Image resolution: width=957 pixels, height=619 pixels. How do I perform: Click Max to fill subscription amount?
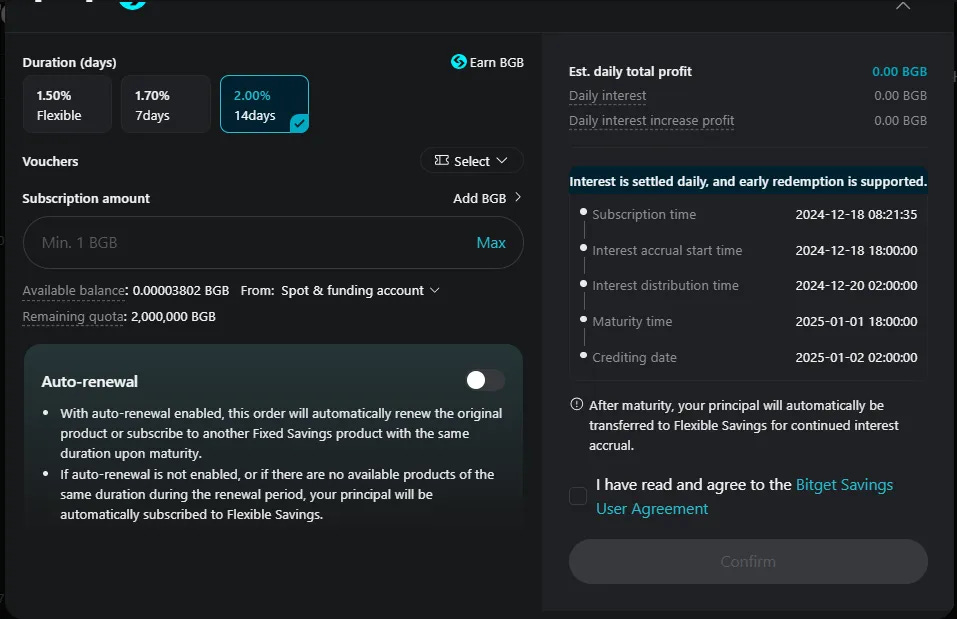pos(491,242)
